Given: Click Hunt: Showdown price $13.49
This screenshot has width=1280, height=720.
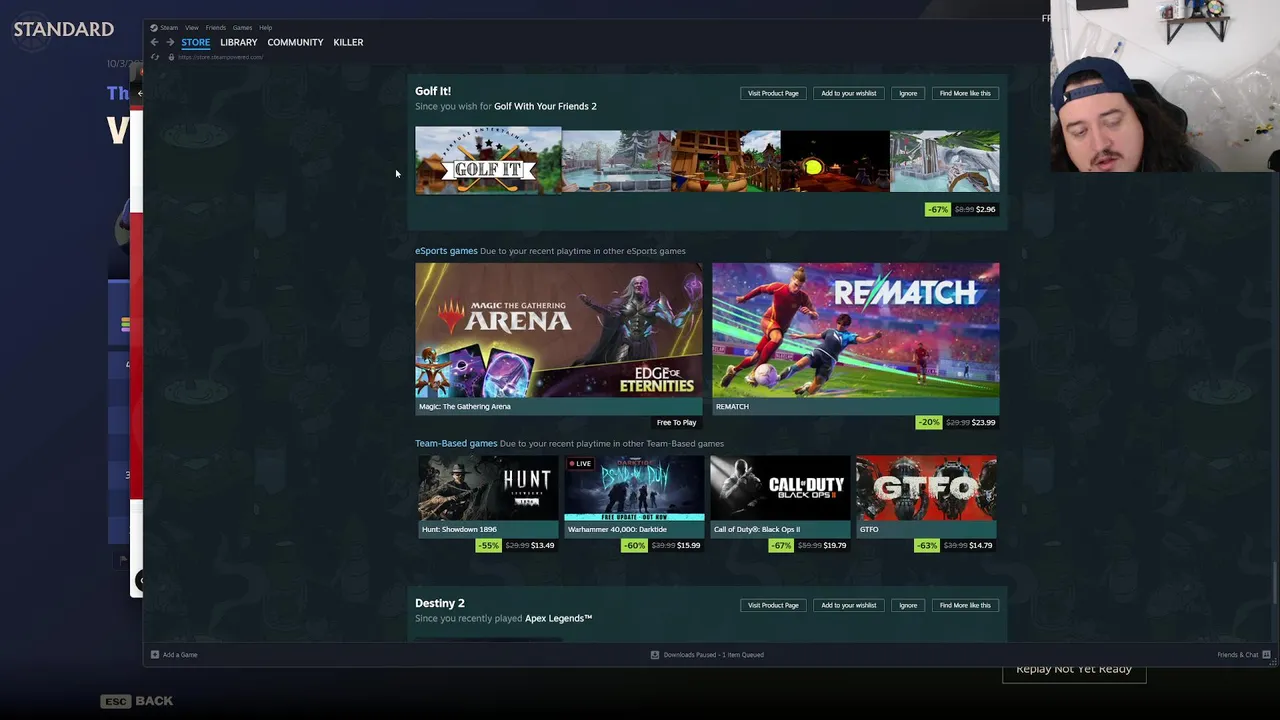Looking at the screenshot, I should tap(543, 545).
